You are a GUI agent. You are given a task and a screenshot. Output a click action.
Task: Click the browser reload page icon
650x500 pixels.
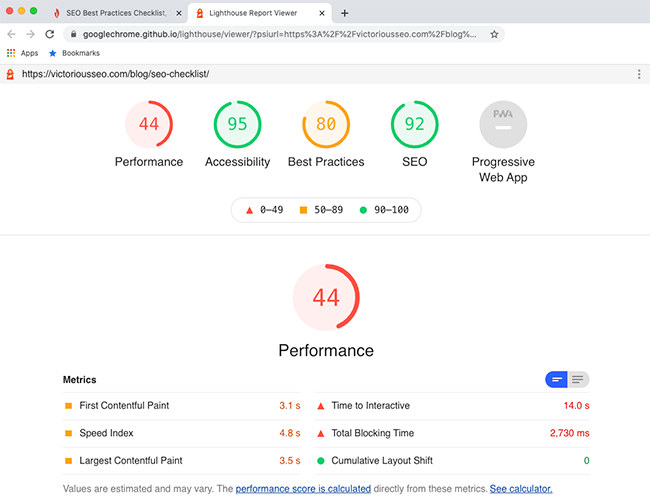click(x=50, y=34)
